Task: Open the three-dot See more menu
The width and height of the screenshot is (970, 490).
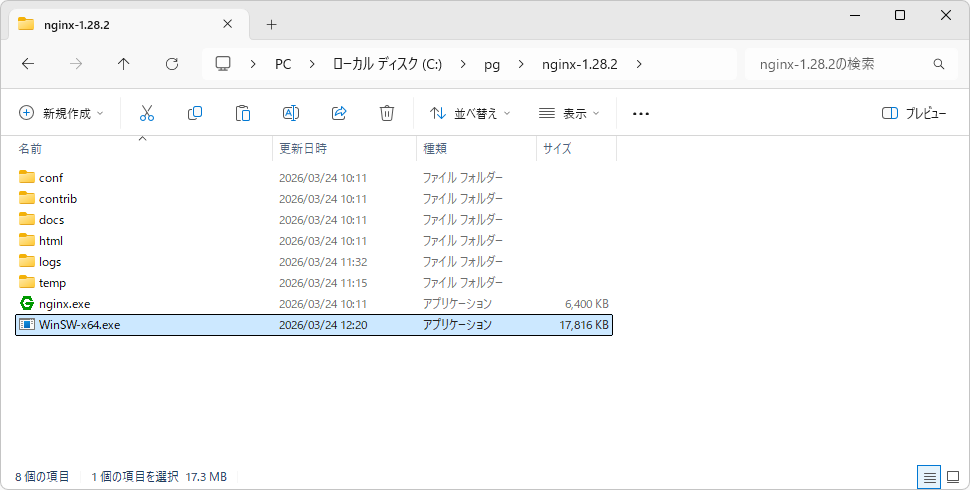Action: pyautogui.click(x=641, y=114)
